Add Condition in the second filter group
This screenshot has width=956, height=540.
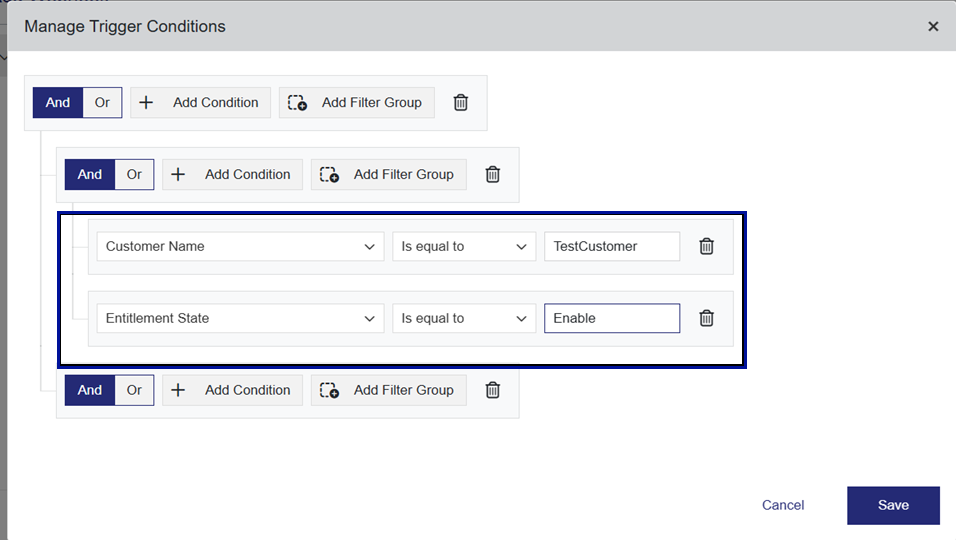232,174
